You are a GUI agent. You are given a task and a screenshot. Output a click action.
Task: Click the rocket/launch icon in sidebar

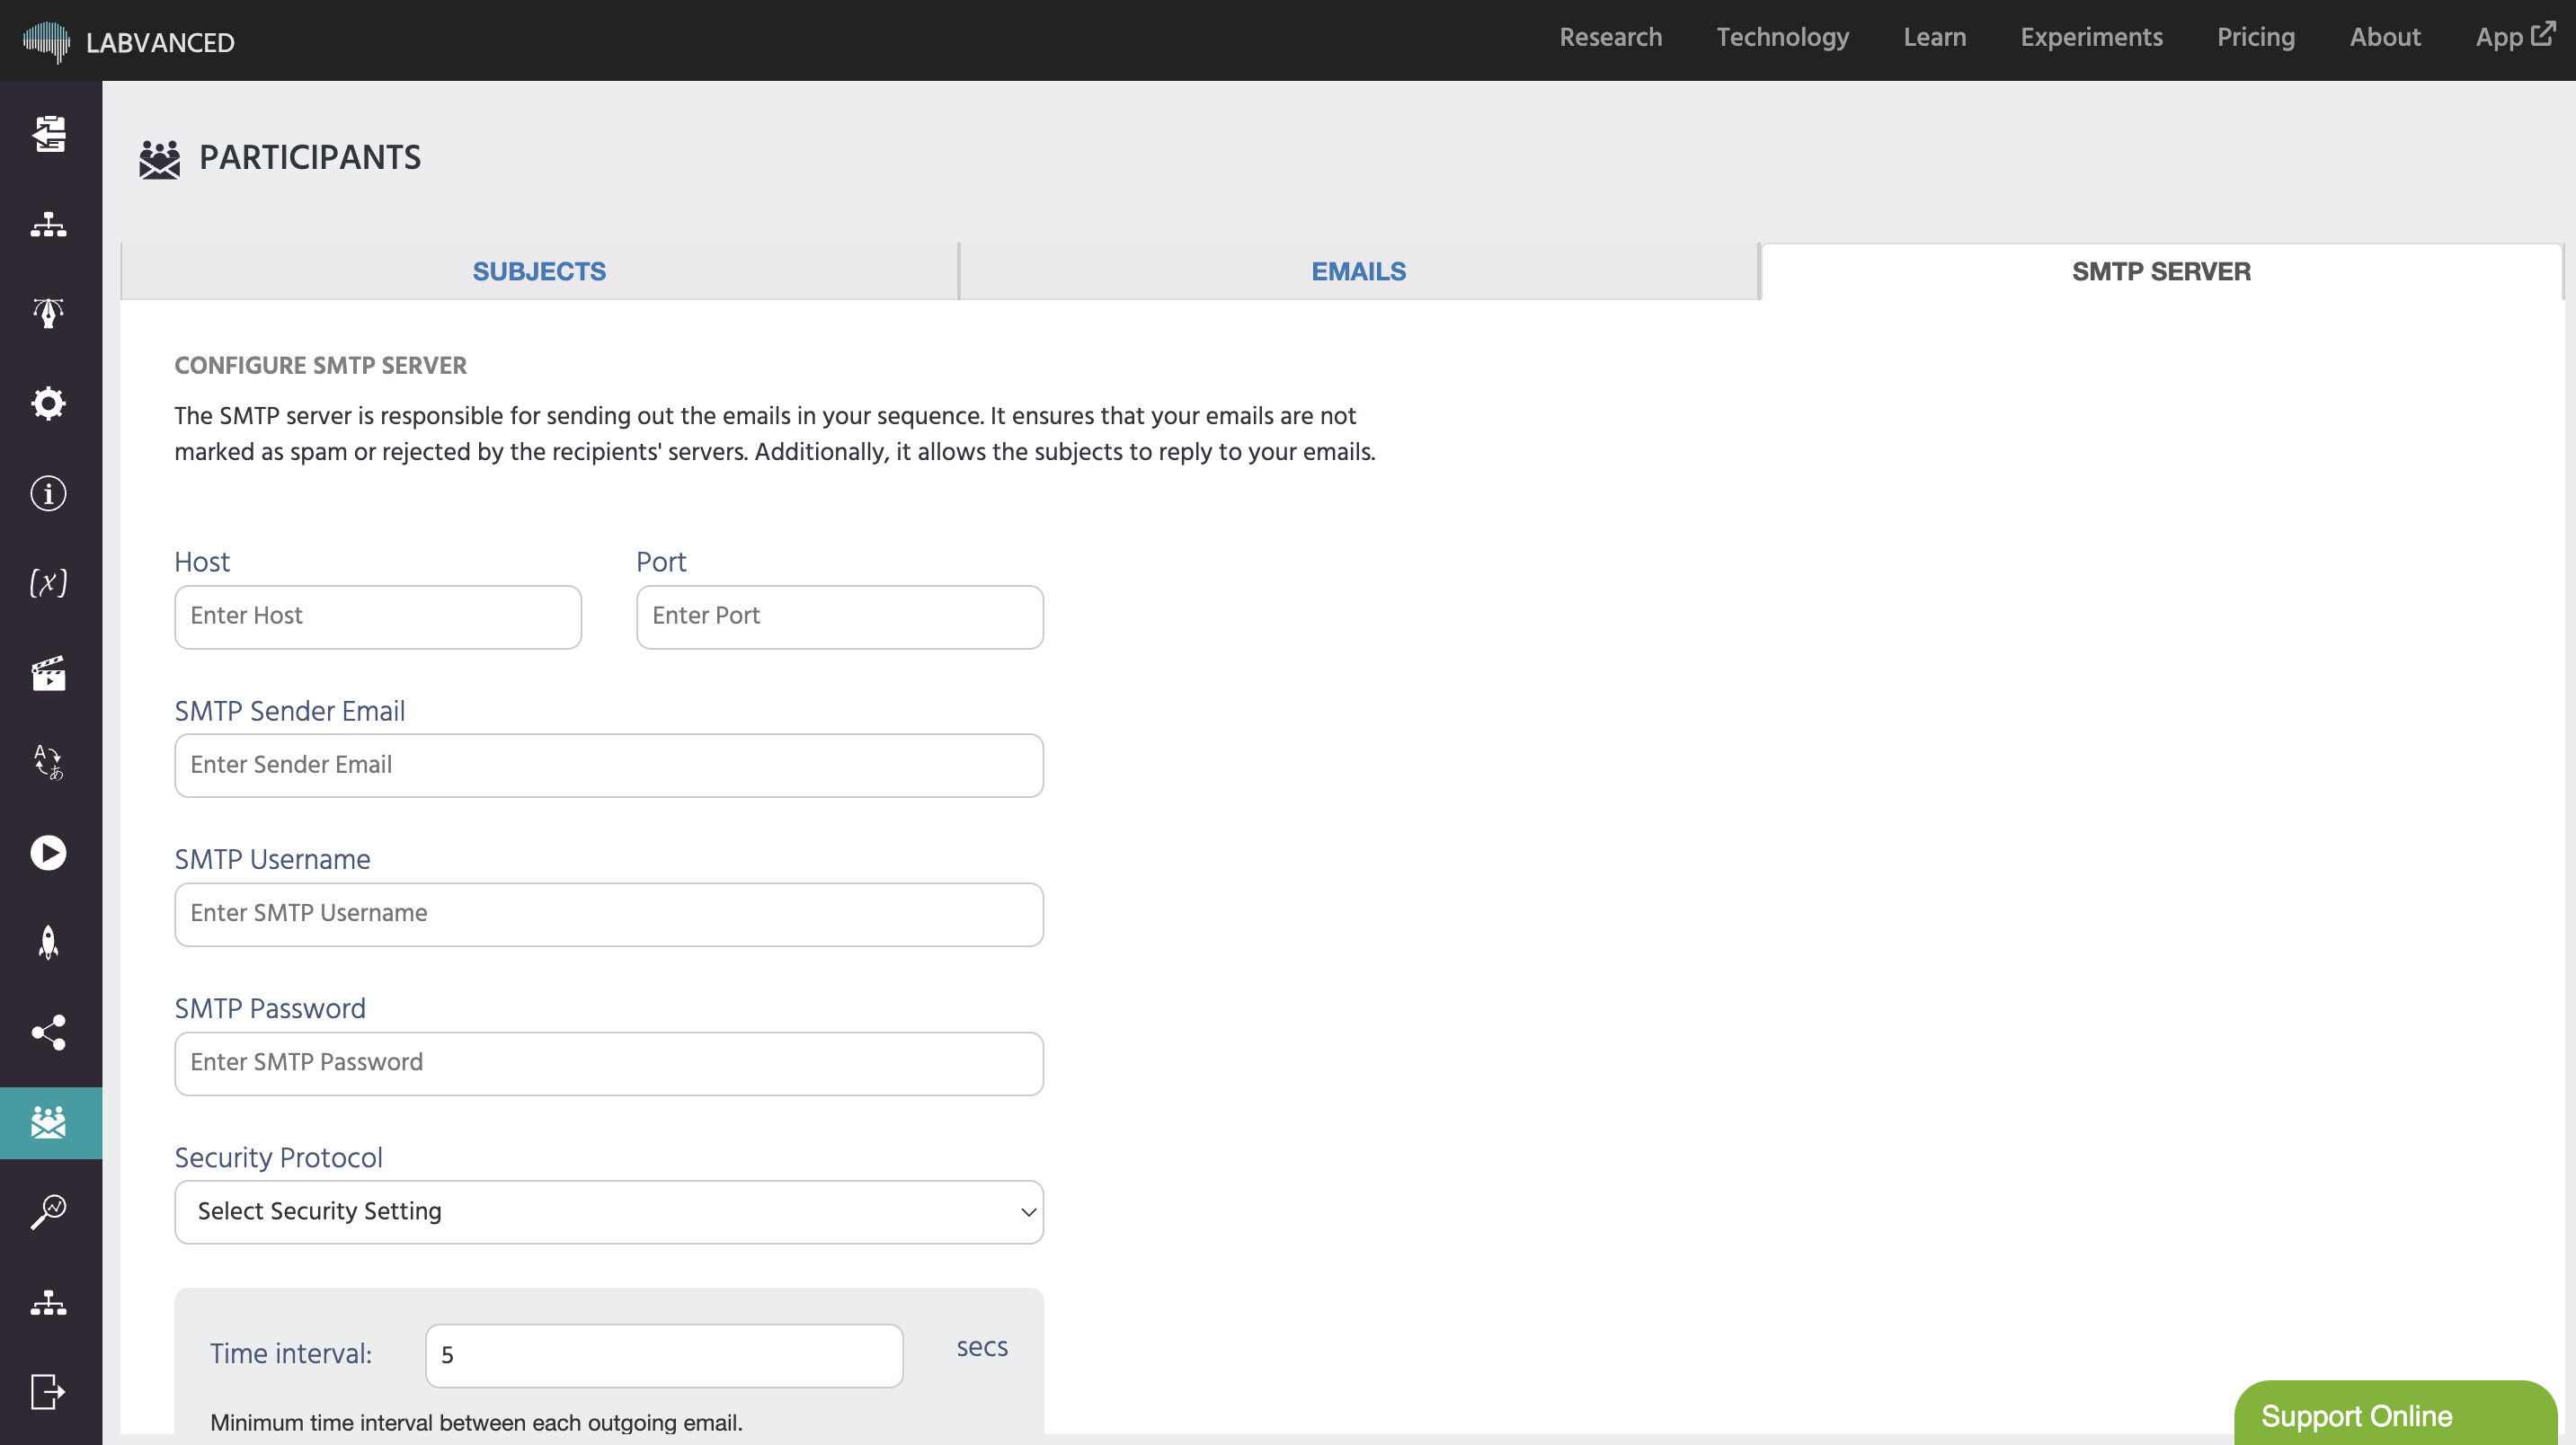pos(48,943)
